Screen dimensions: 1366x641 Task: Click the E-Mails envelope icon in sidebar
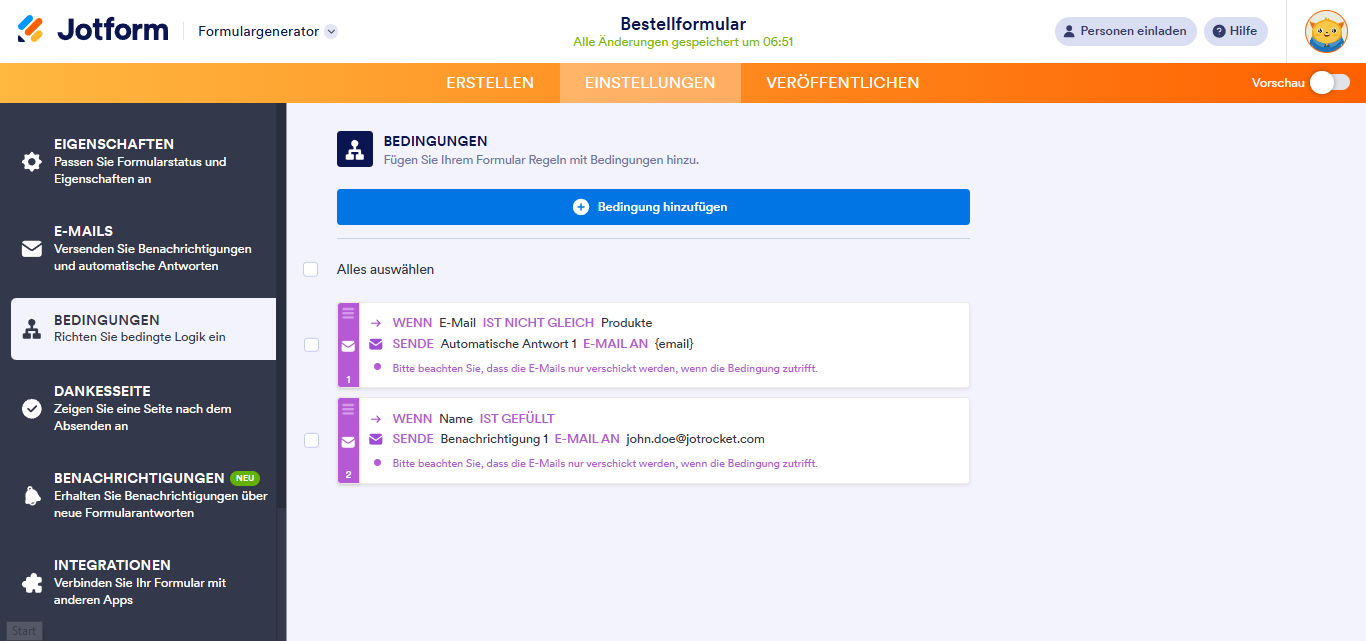pos(32,249)
